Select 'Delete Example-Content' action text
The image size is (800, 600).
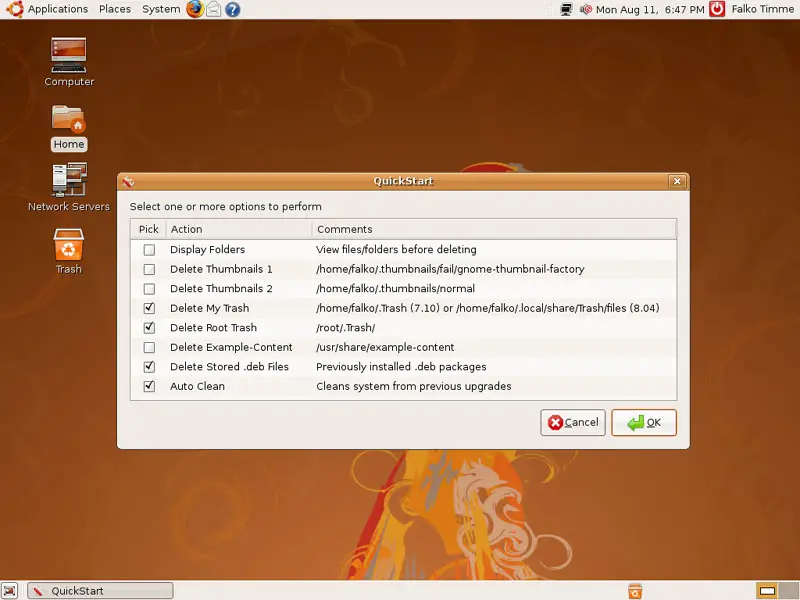click(x=231, y=347)
